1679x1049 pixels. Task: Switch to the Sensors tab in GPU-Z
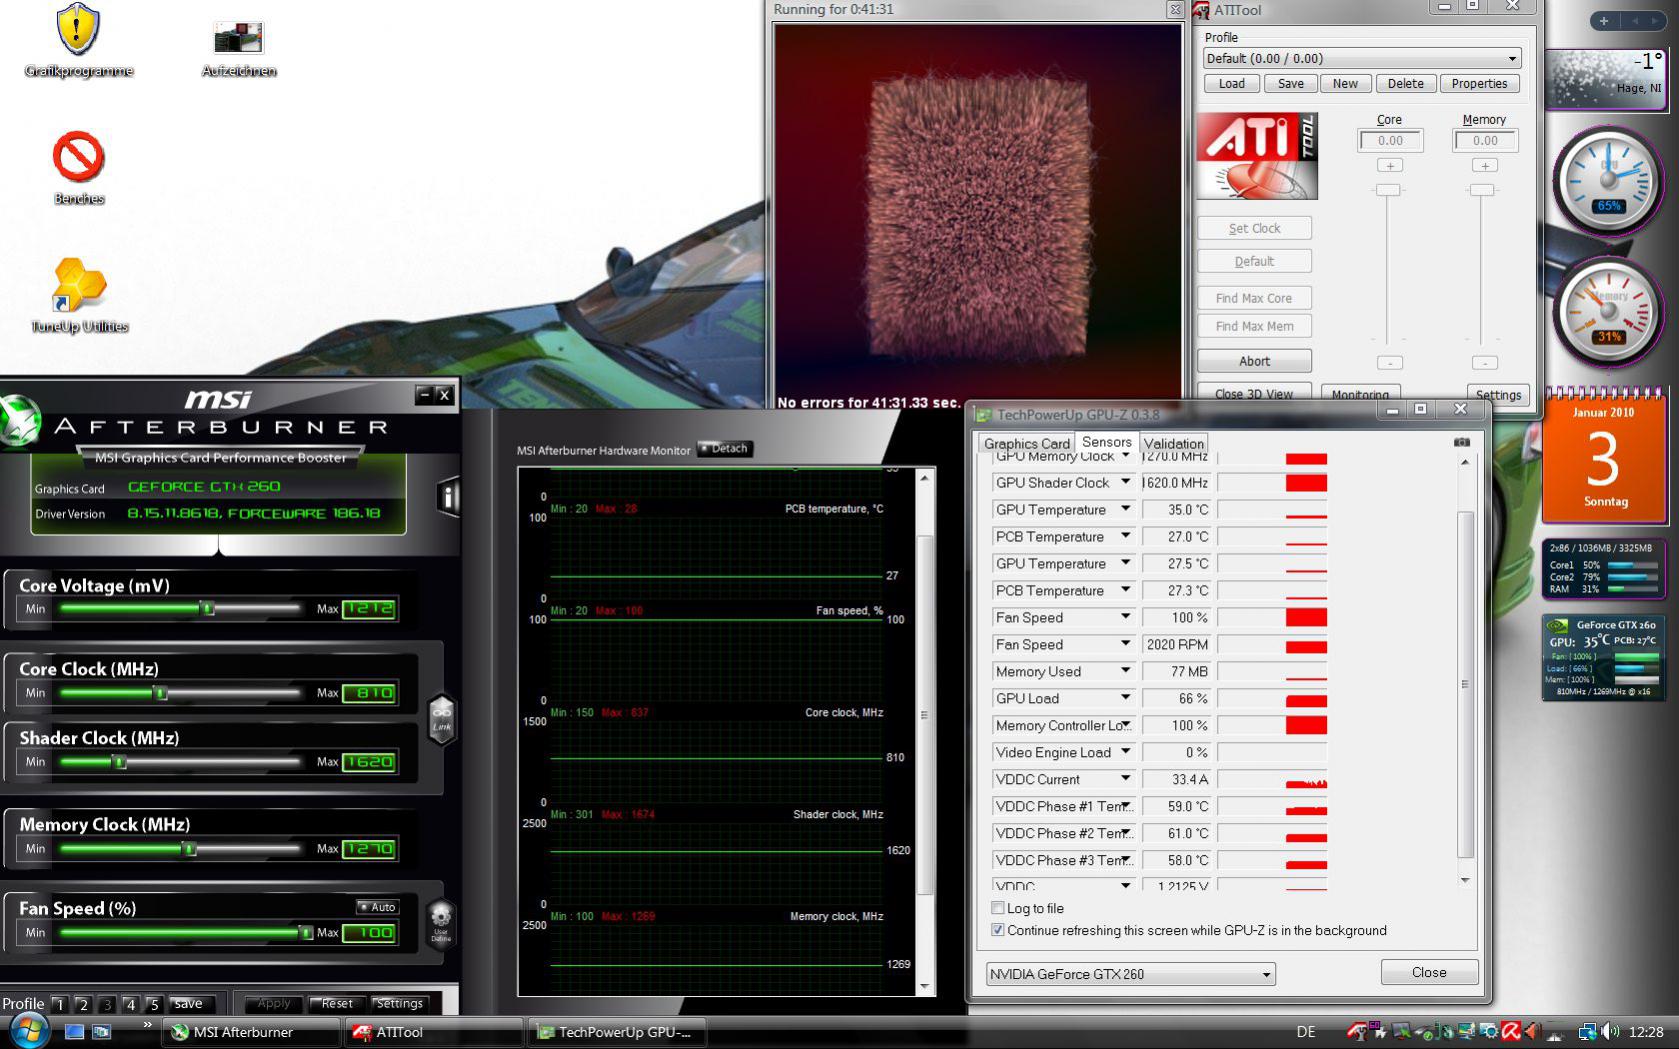(x=1106, y=442)
